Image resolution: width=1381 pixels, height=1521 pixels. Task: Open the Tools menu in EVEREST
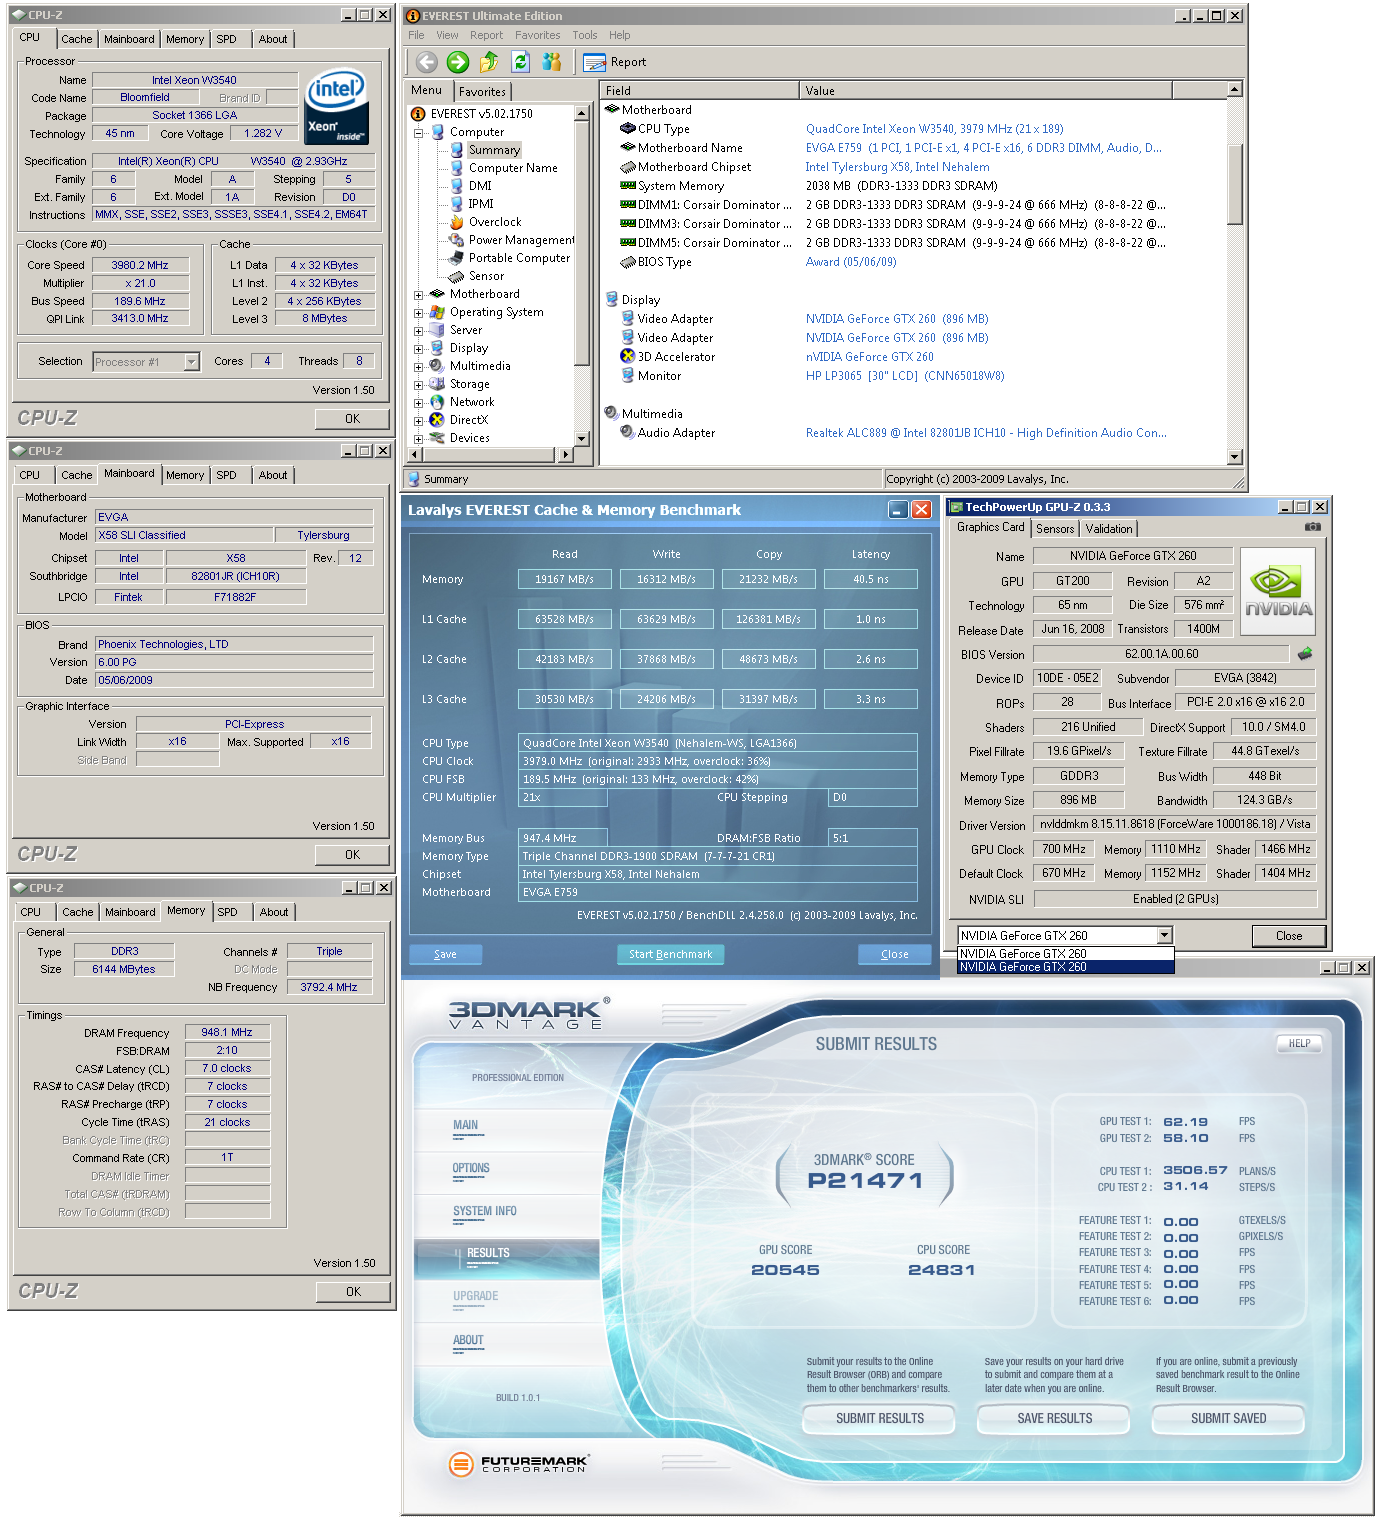[585, 35]
